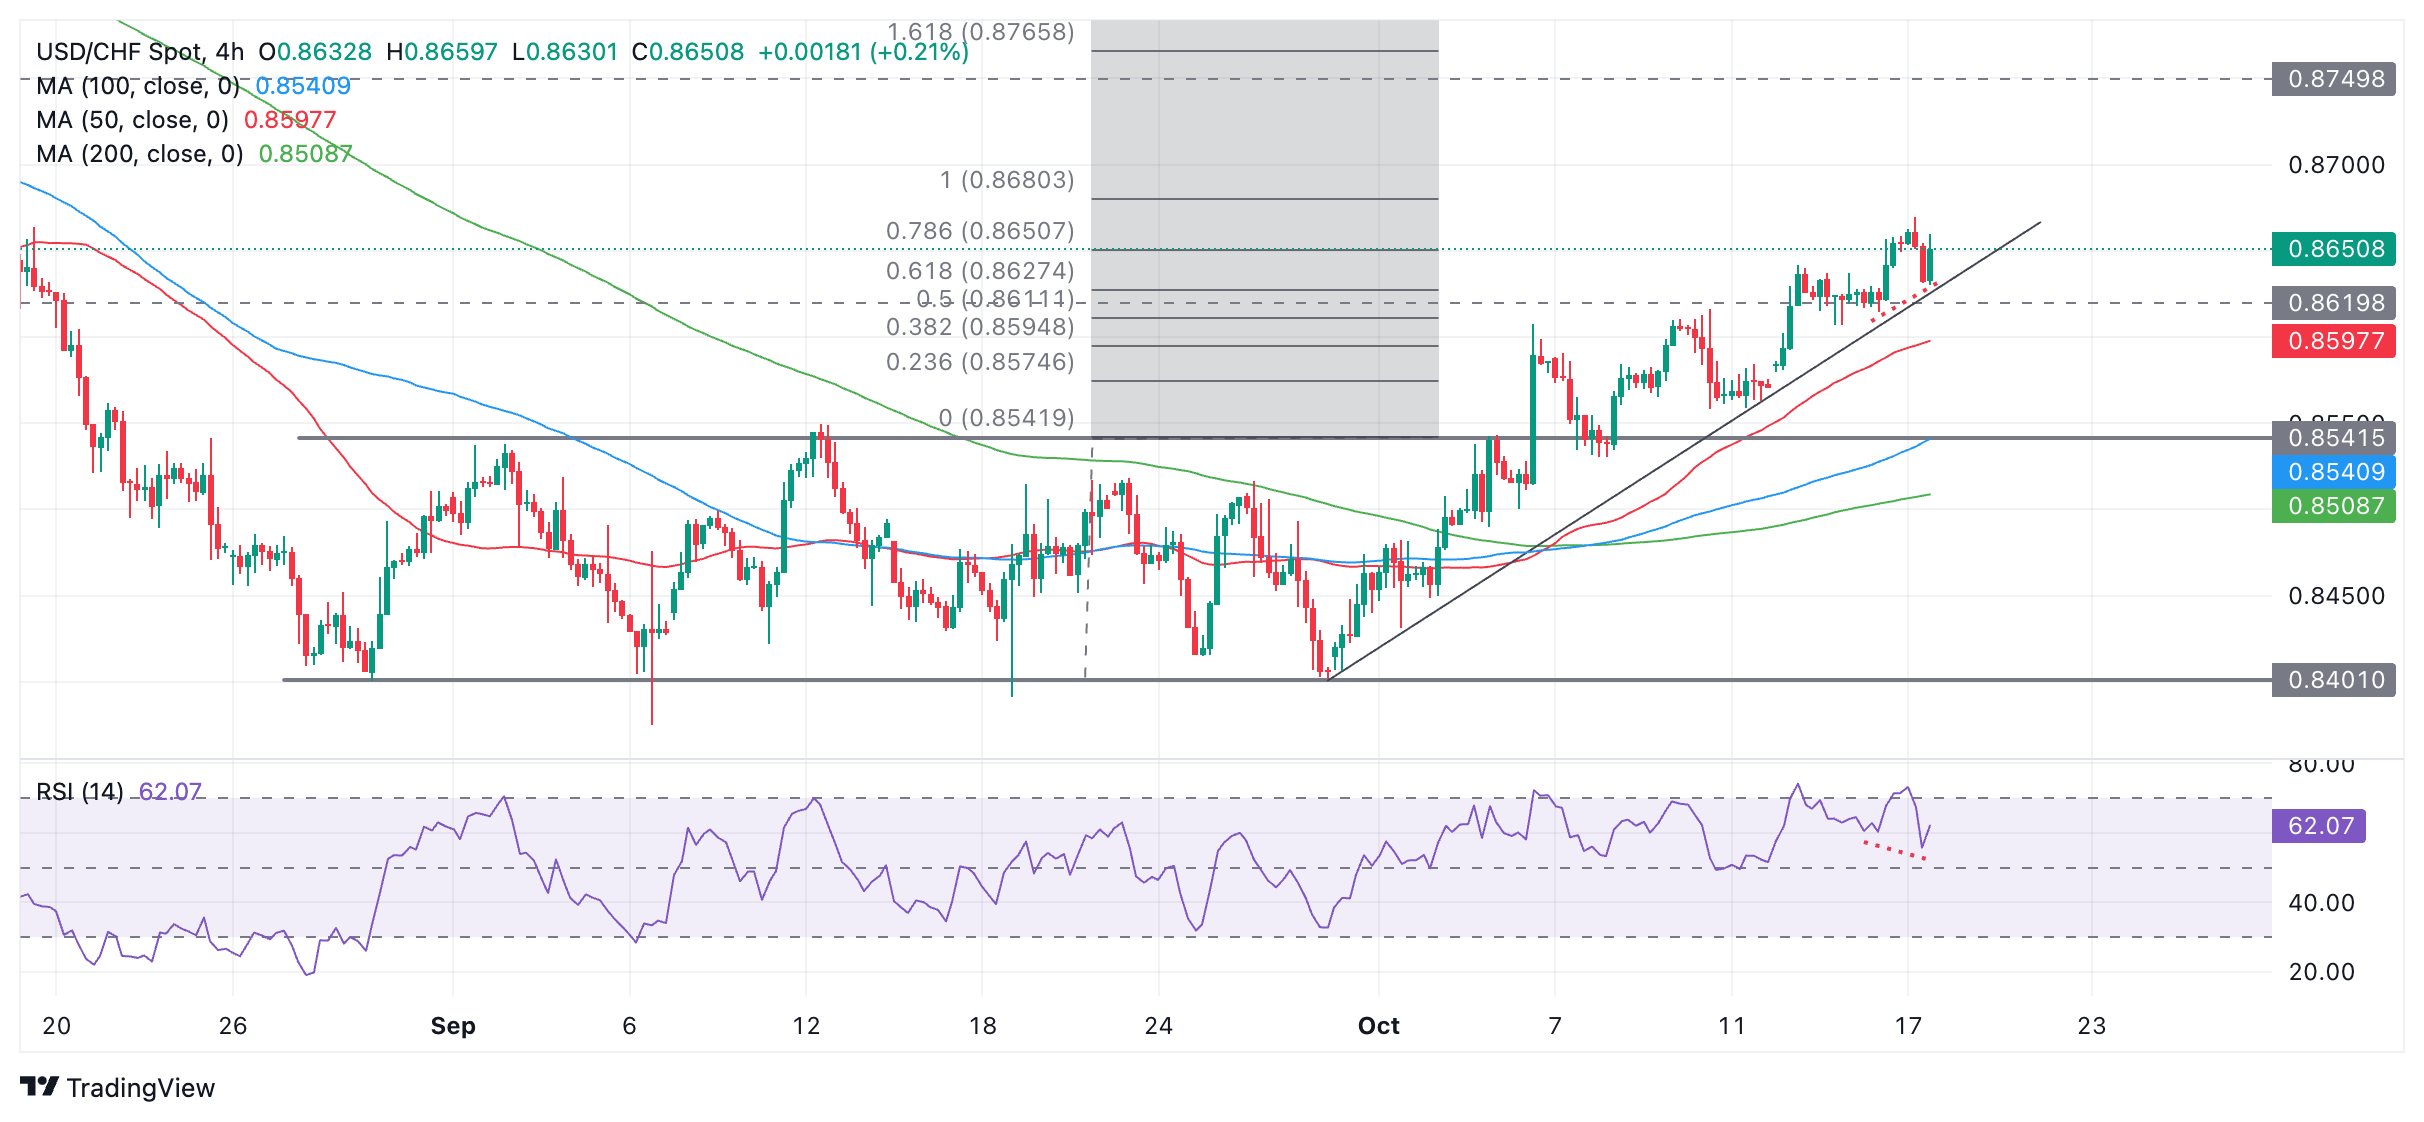This screenshot has width=2424, height=1122.
Task: Click the 1.618 (0.87658) Fibonacci extension label
Action: 979,32
